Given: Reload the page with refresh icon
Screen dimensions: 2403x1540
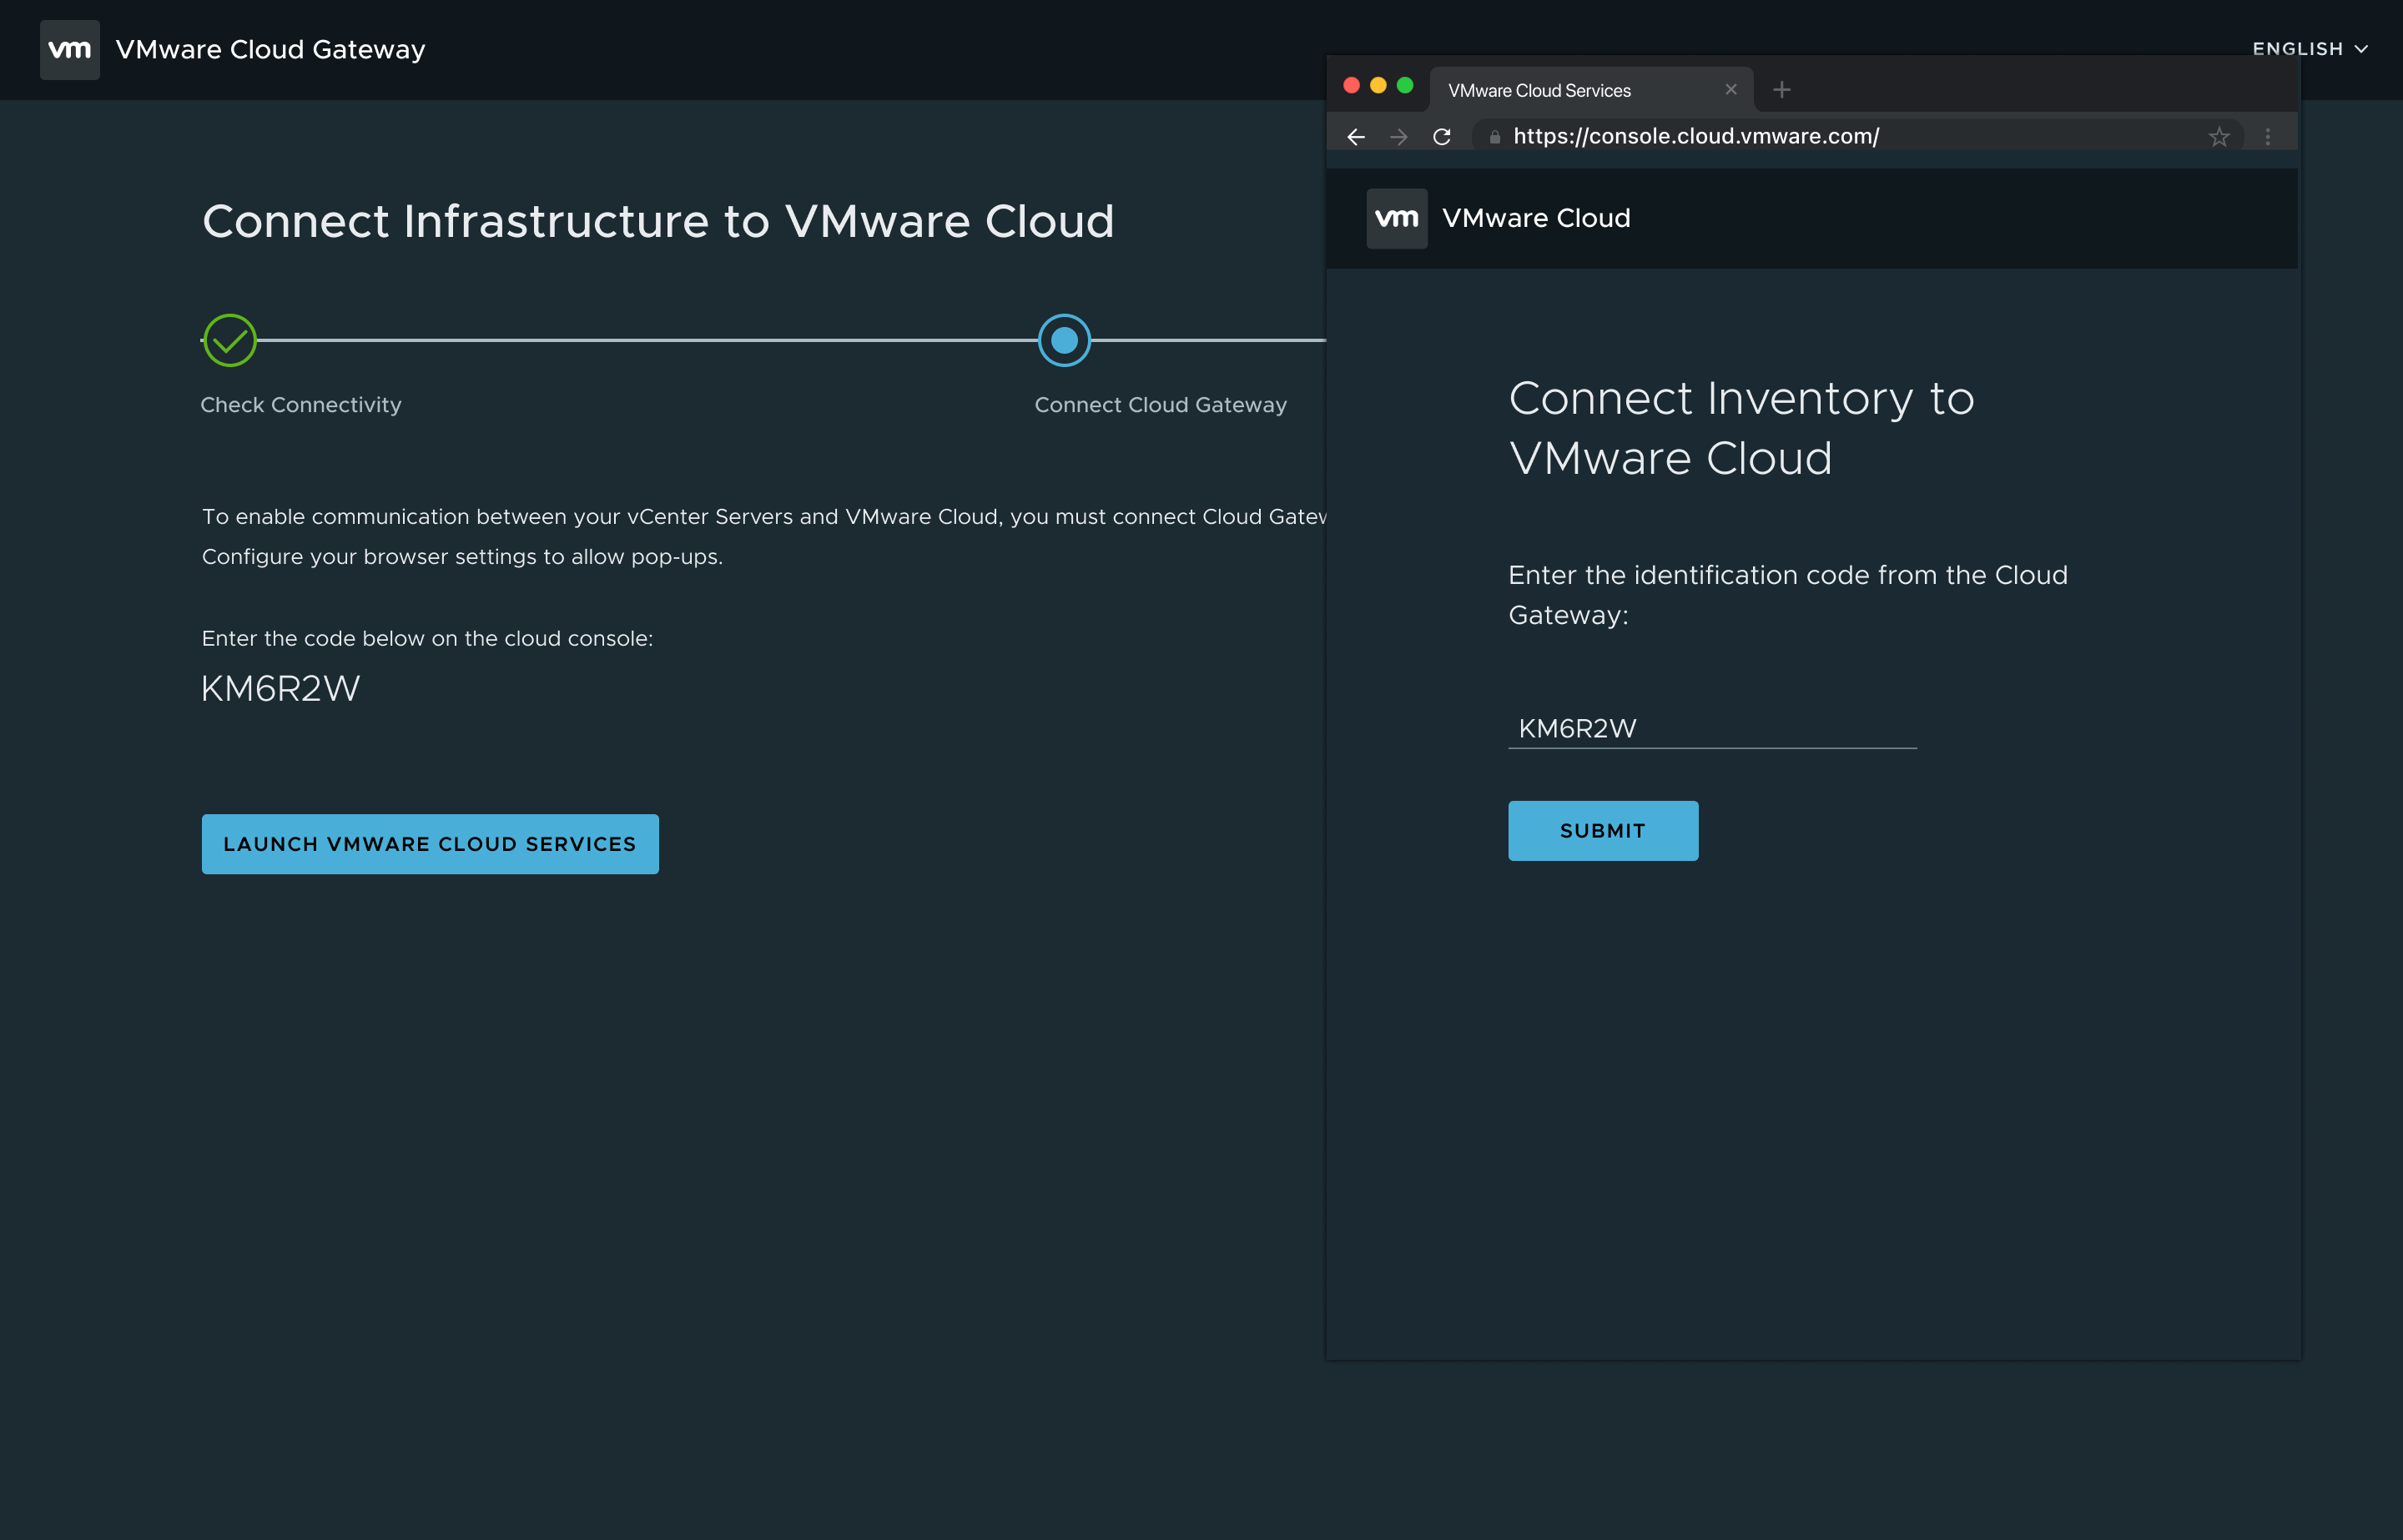Looking at the screenshot, I should click(x=1442, y=137).
